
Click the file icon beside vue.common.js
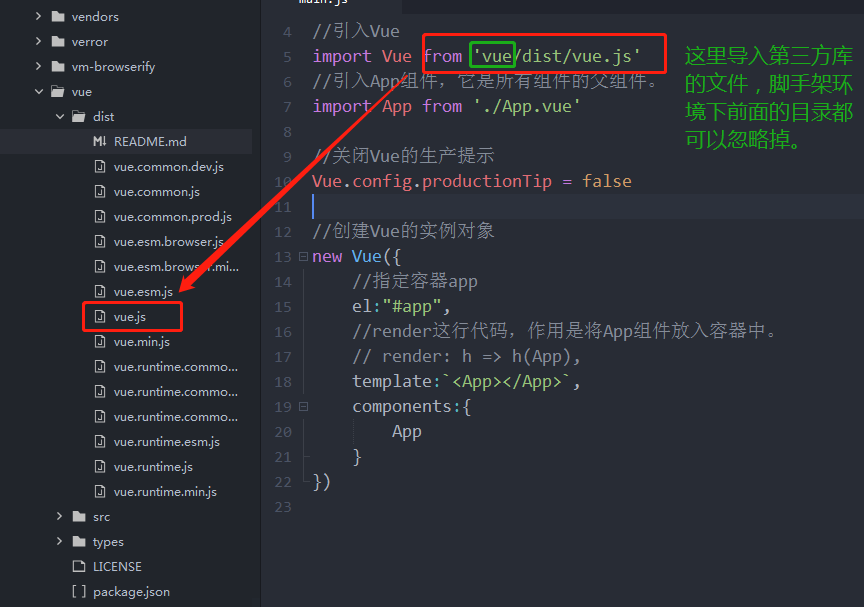[x=100, y=191]
